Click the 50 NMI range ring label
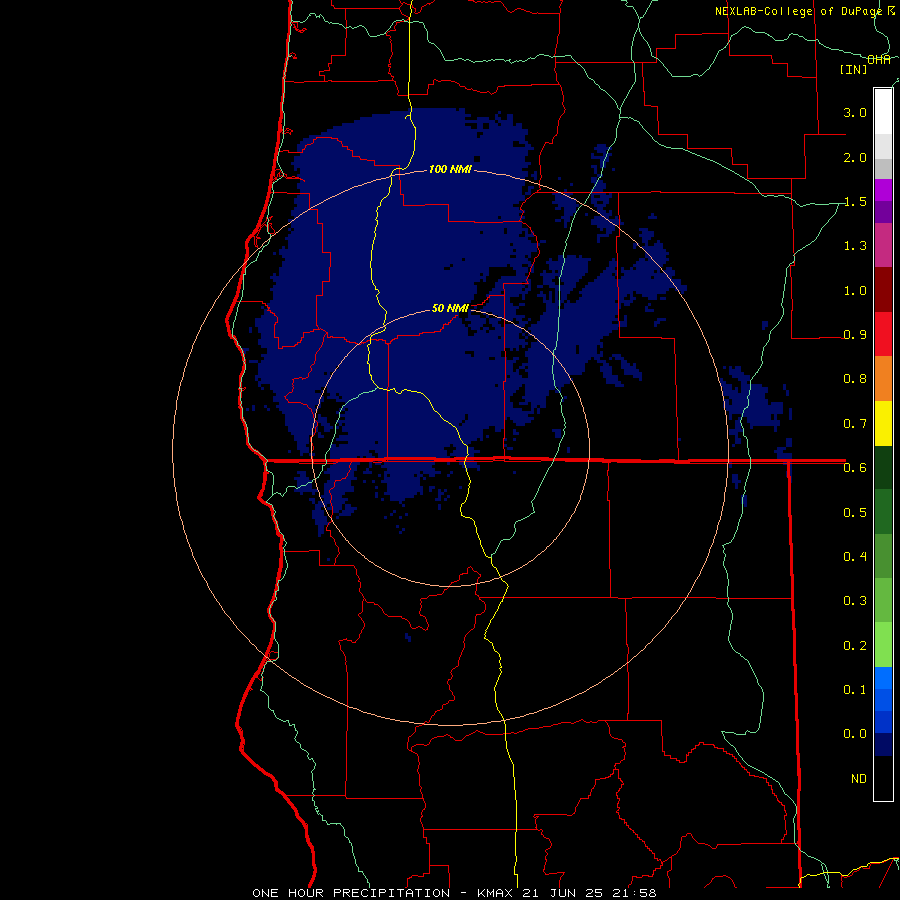This screenshot has height=900, width=900. pyautogui.click(x=450, y=308)
